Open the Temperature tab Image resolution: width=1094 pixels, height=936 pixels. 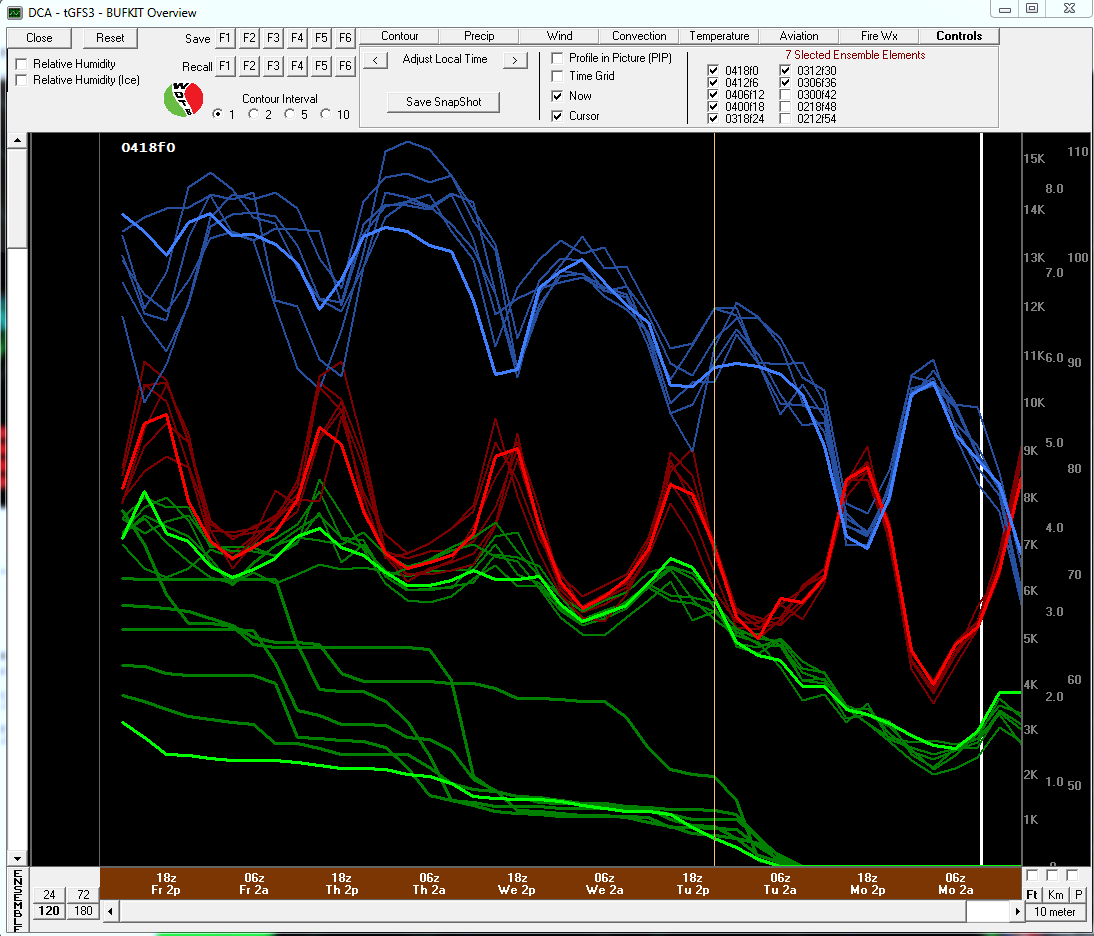click(719, 36)
